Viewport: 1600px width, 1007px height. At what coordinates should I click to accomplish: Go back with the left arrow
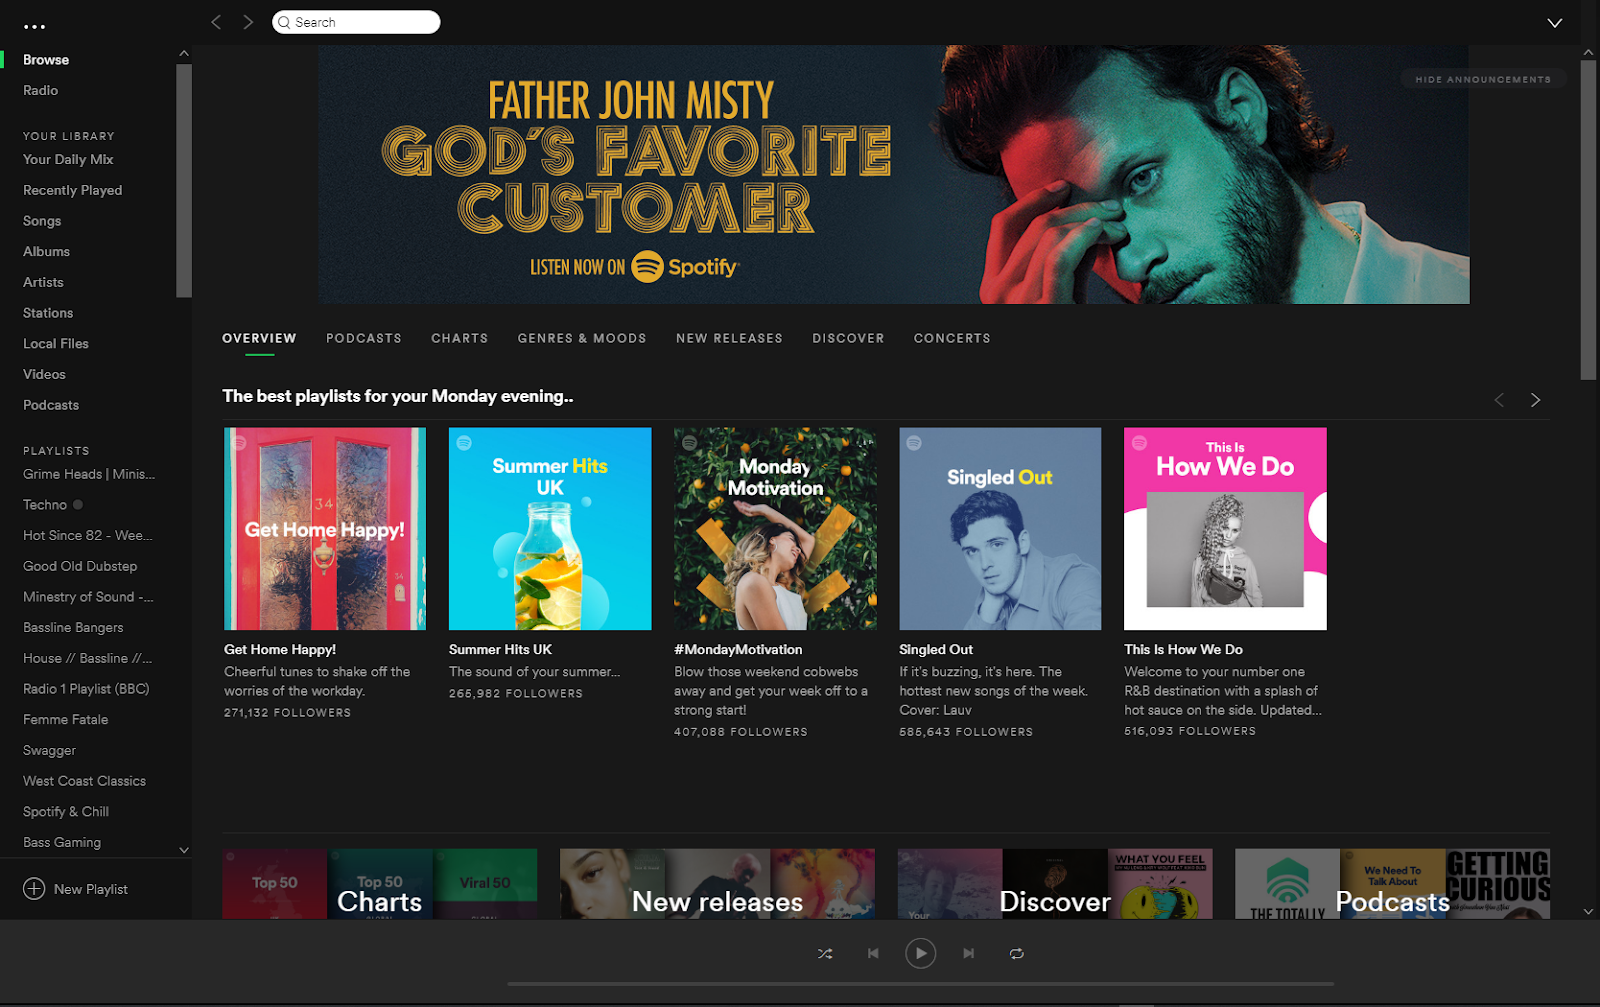coord(216,22)
